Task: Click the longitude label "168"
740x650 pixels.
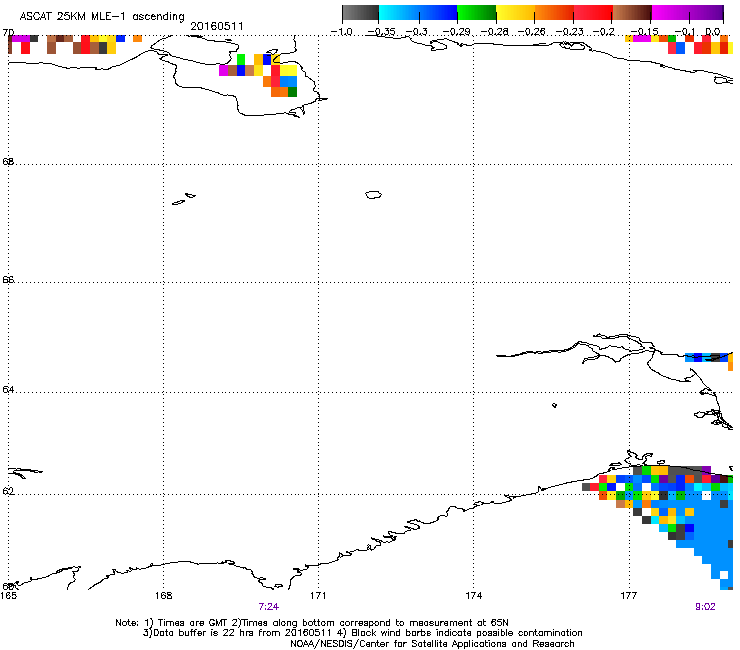Action: [x=164, y=596]
